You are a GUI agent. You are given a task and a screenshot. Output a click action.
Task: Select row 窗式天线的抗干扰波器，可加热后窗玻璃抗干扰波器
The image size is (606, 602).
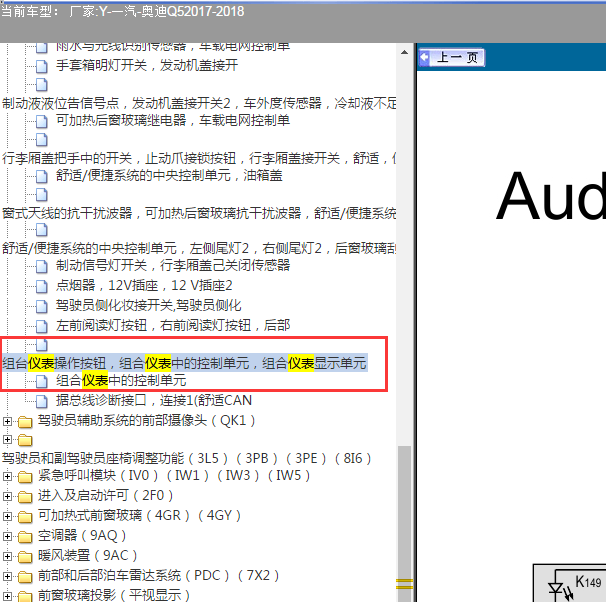(x=199, y=213)
